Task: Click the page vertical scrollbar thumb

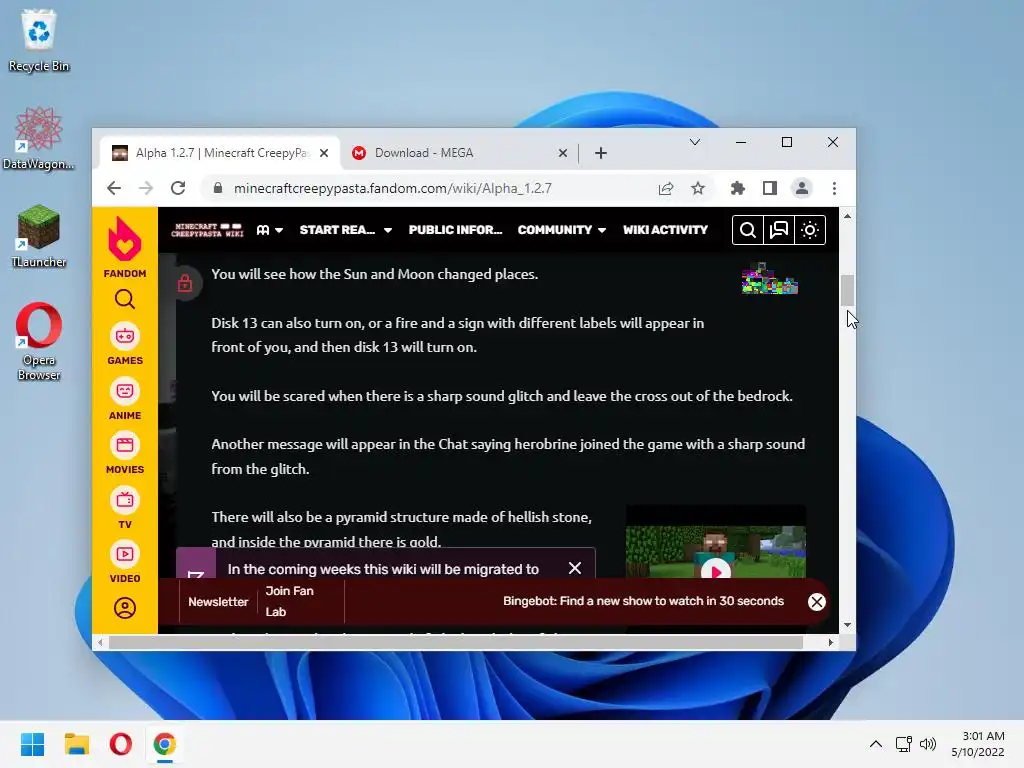Action: [847, 291]
